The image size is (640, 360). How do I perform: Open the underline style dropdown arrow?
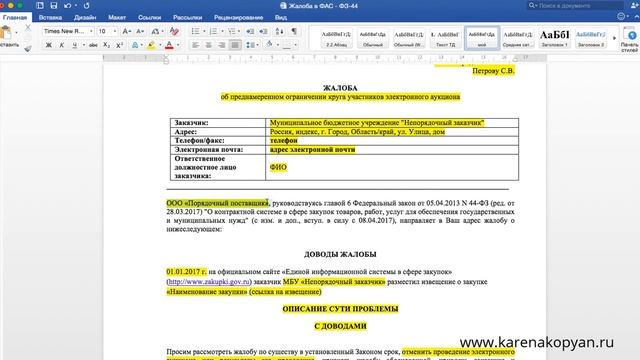click(84, 45)
